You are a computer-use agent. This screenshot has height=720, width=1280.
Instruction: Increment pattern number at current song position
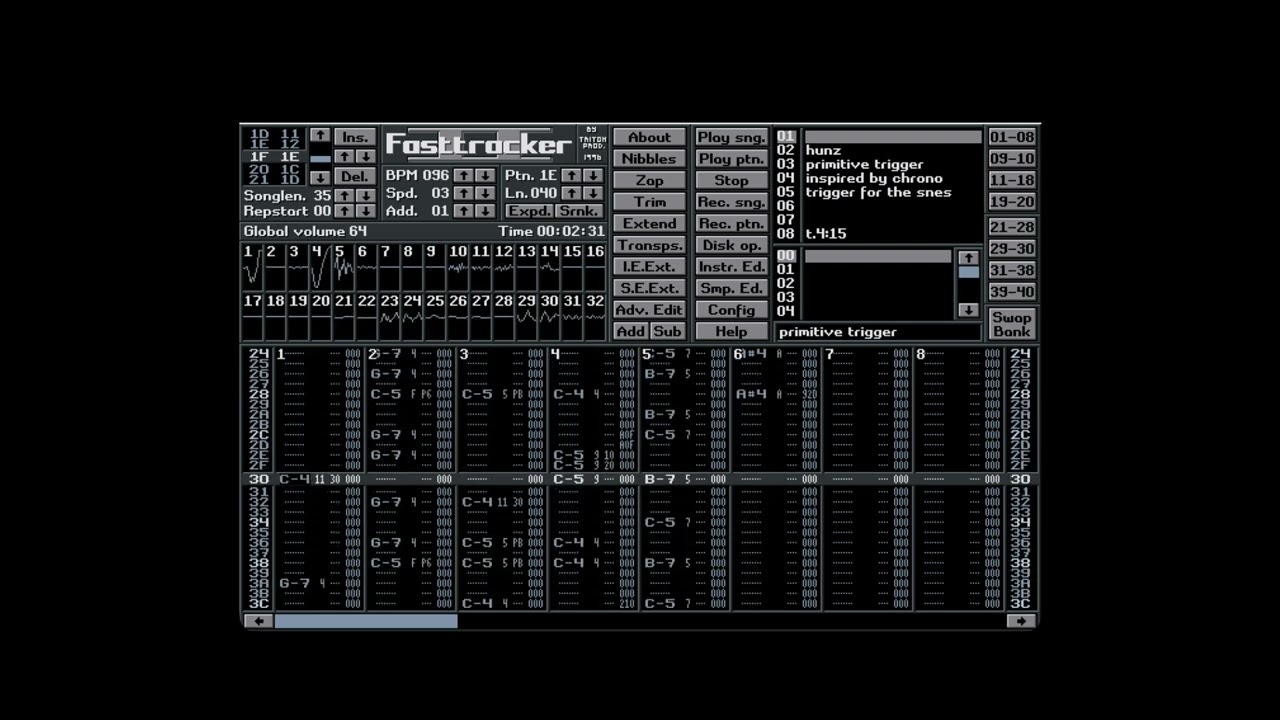[x=343, y=157]
